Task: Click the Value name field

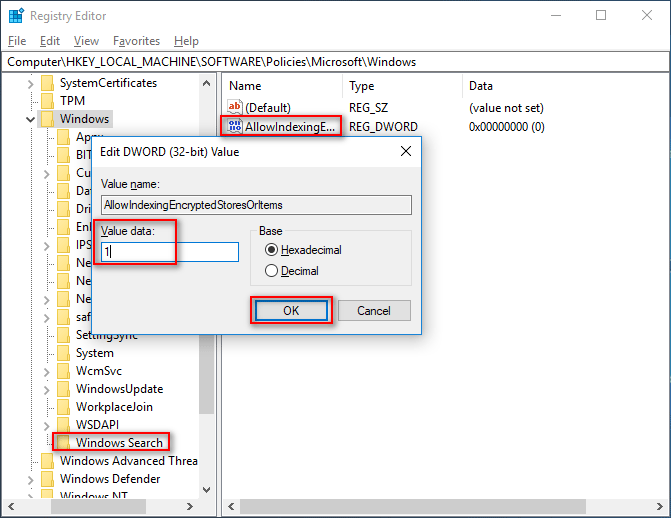Action: (x=256, y=205)
